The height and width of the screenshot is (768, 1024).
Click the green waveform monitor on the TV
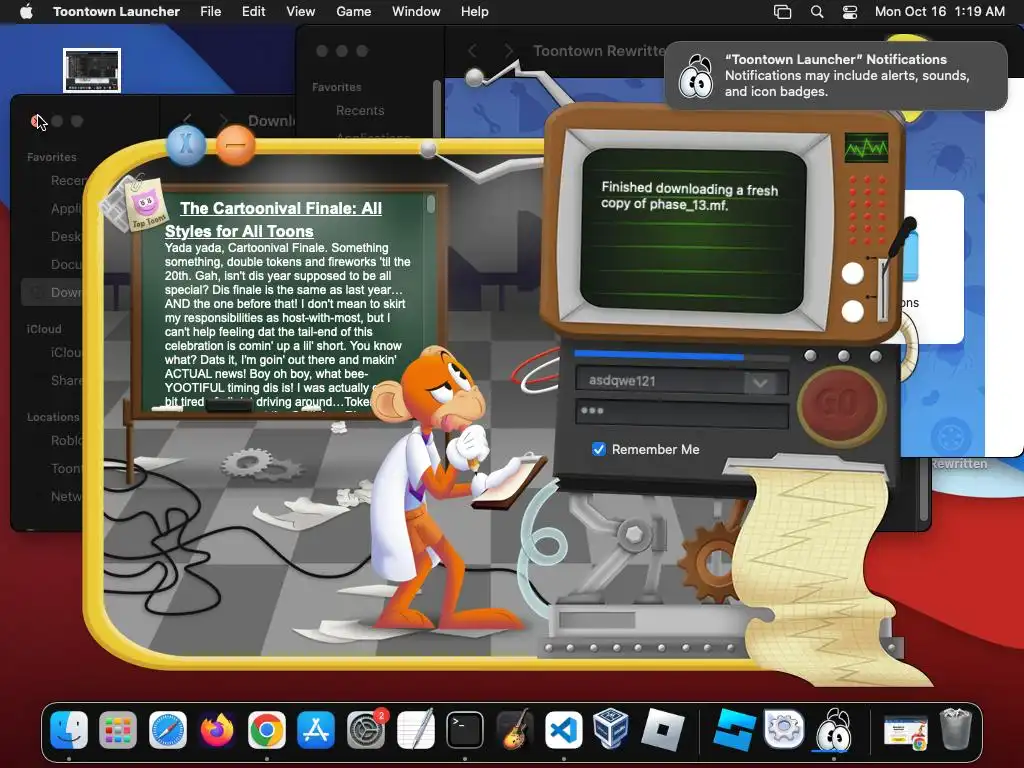click(866, 148)
